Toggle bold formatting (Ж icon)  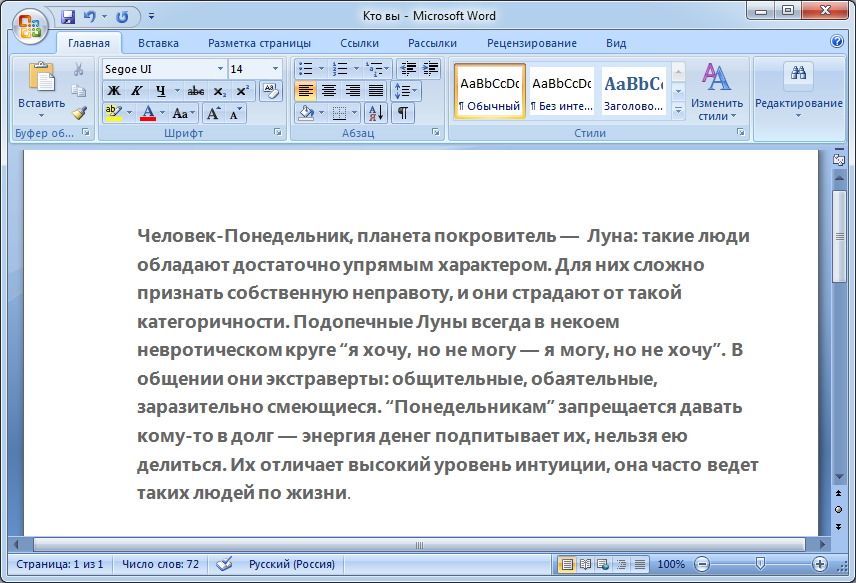pos(112,91)
